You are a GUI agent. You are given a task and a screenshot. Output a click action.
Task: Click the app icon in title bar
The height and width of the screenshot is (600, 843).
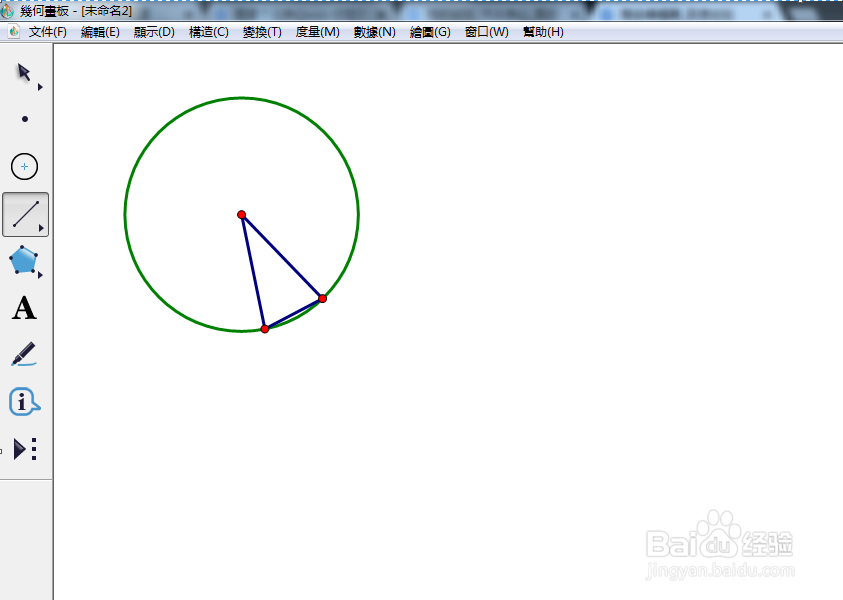pos(7,11)
